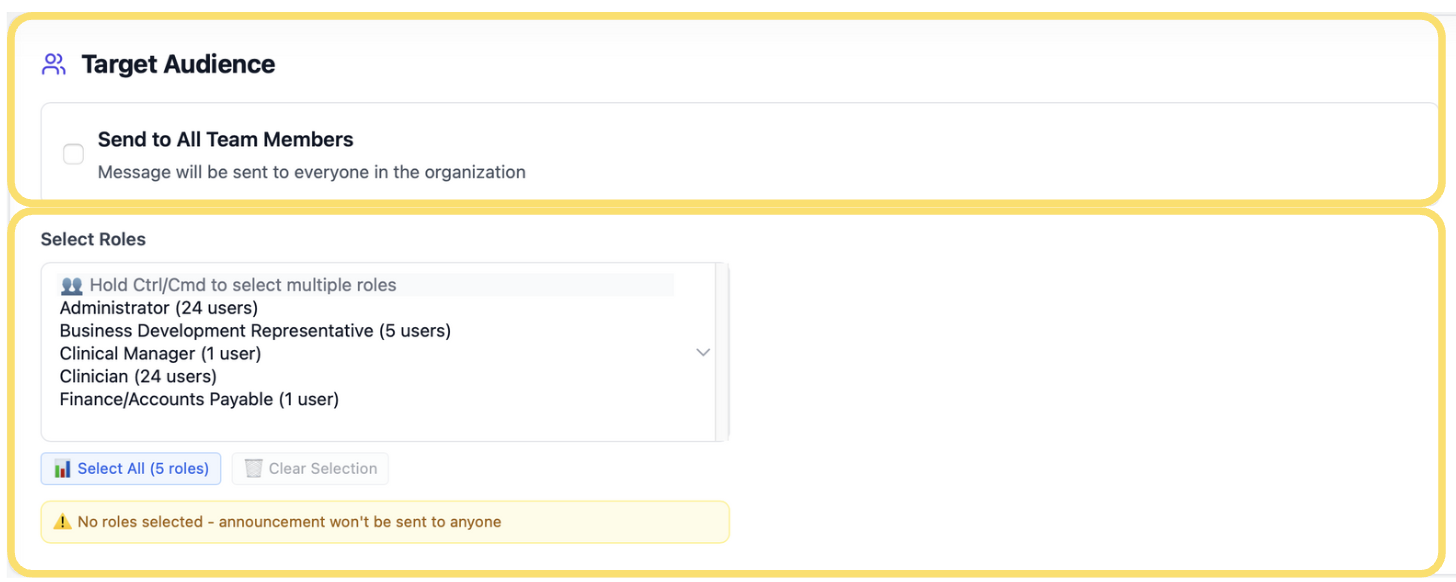Screen dimensions: 1456x582
Task: Click the Select All (5 roles) button text
Action: [143, 469]
